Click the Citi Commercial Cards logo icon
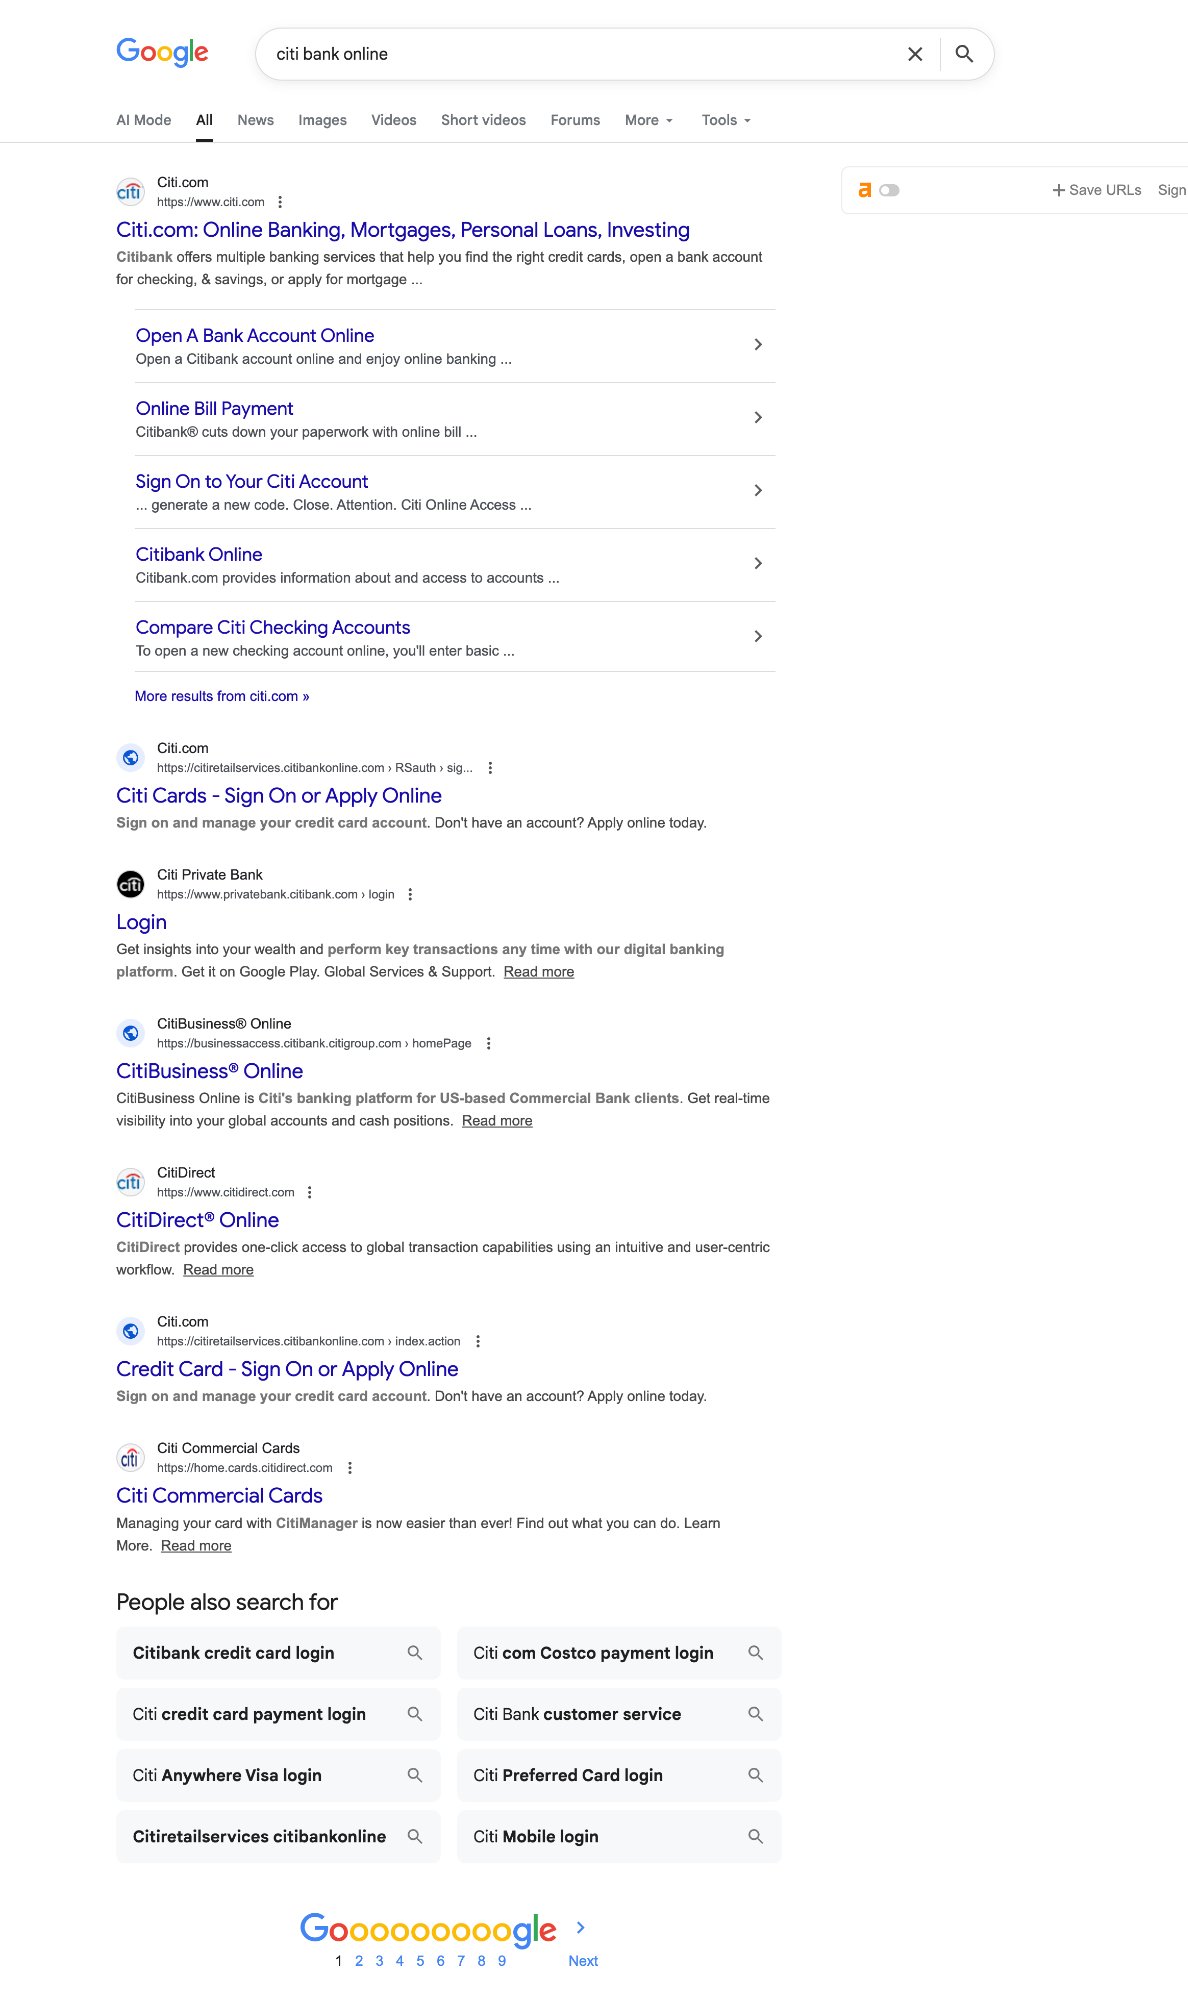The height and width of the screenshot is (2000, 1188). 130,1457
